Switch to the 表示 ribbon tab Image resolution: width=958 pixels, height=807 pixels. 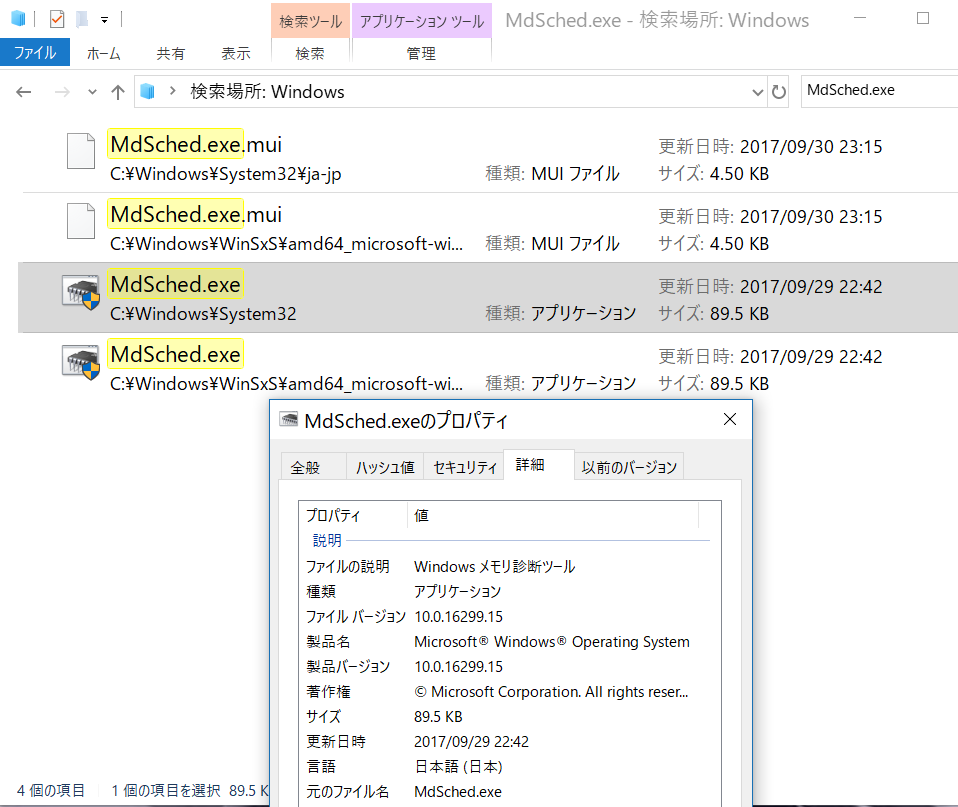pyautogui.click(x=236, y=54)
